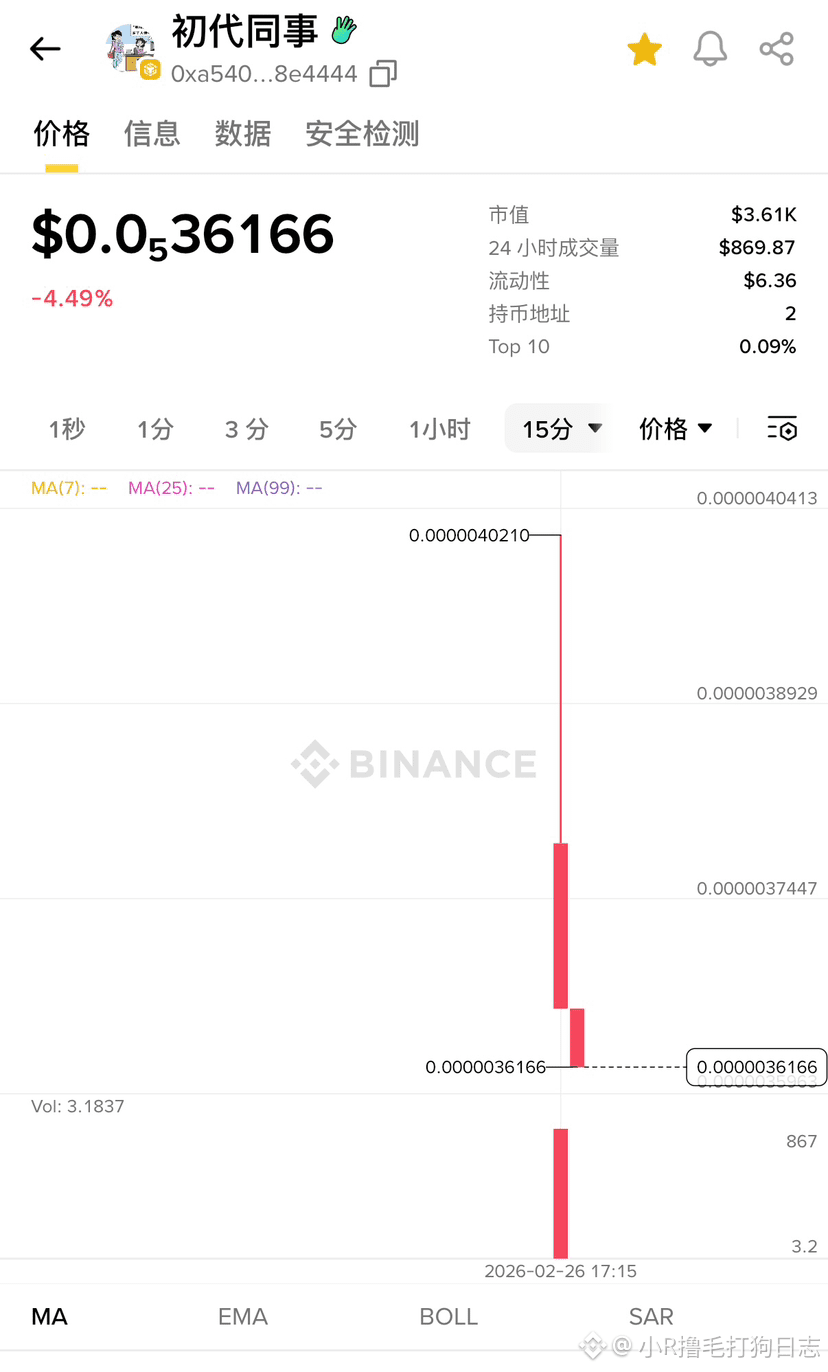Enable the BOLL indicator
The width and height of the screenshot is (828, 1372).
[x=449, y=1316]
